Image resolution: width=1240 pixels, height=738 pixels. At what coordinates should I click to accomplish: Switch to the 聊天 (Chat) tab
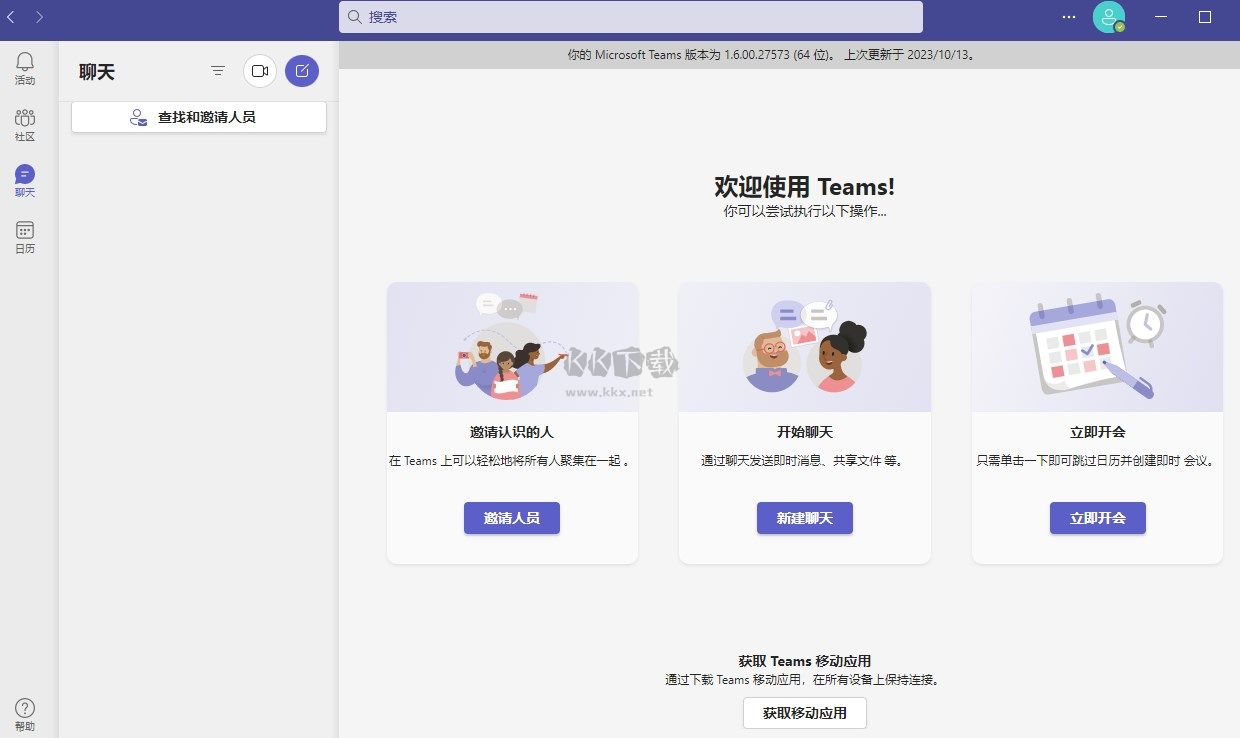click(x=24, y=179)
